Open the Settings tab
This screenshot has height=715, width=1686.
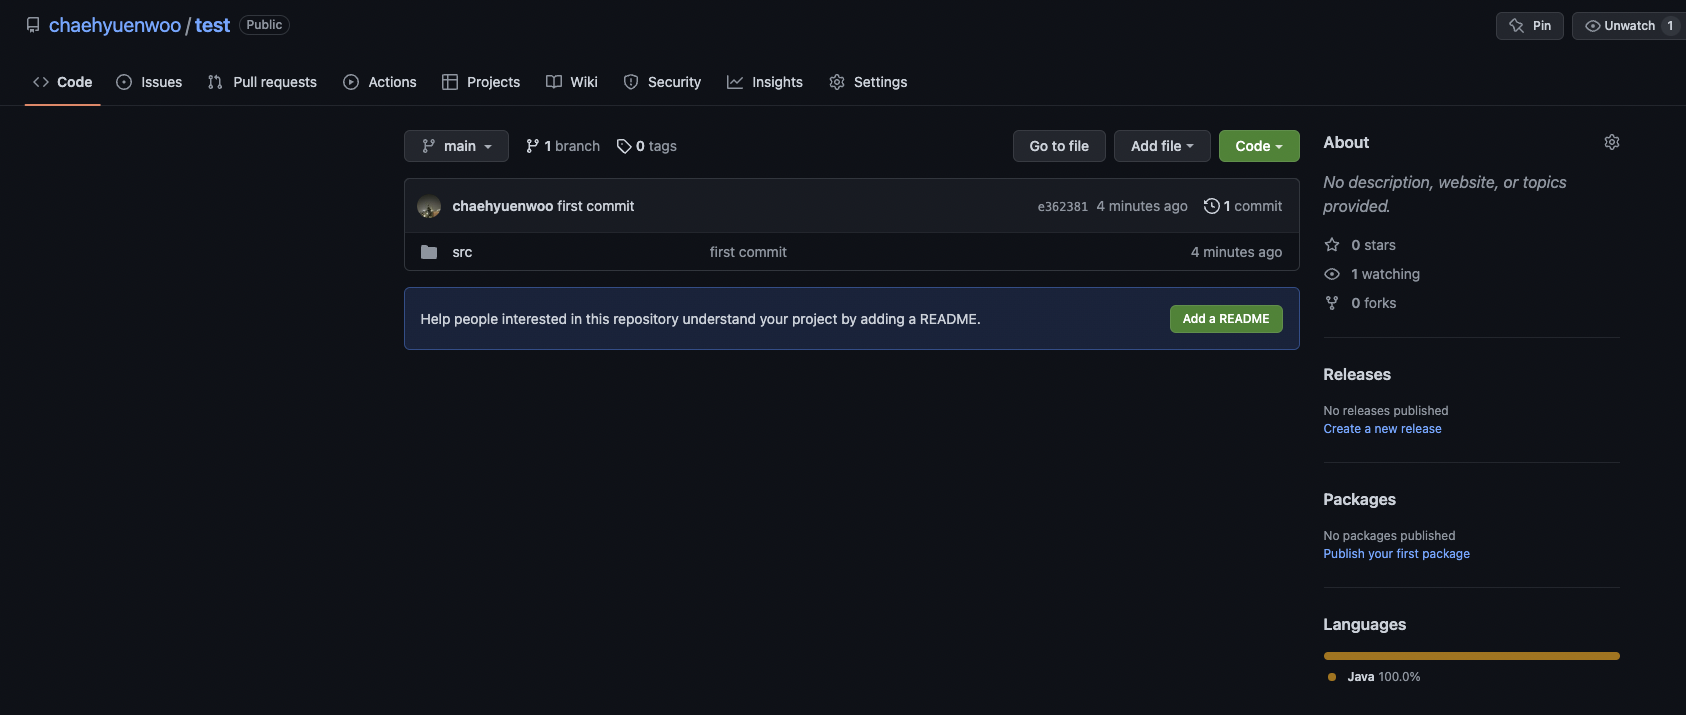tap(868, 82)
